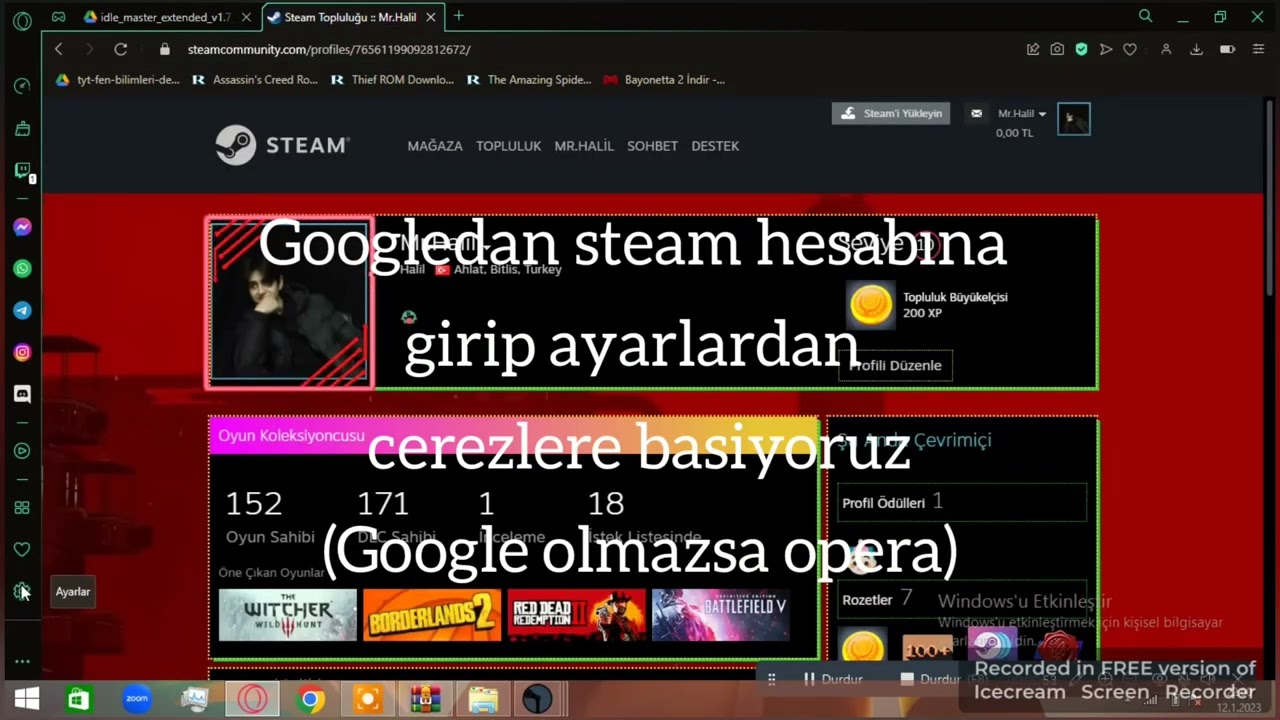The image size is (1280, 720).
Task: Open Bayonetta 2 İndir bookmark
Action: pos(665,79)
